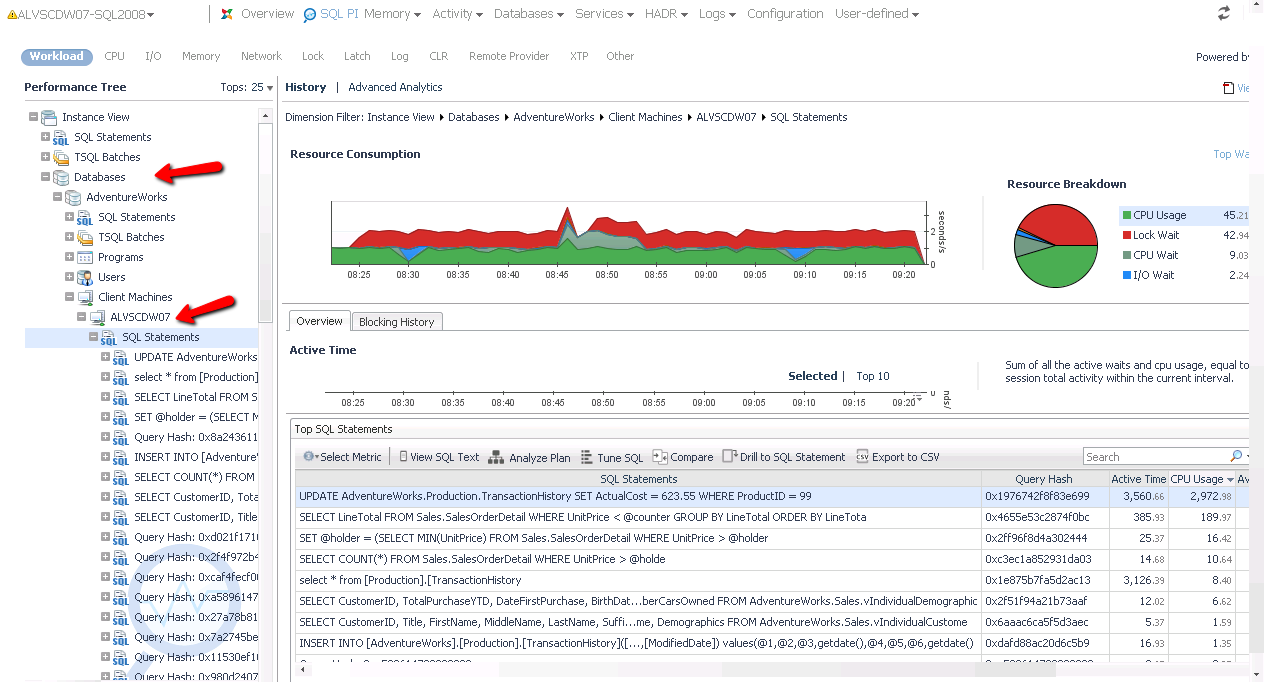Click the Drill to SQL Statement icon

point(729,457)
